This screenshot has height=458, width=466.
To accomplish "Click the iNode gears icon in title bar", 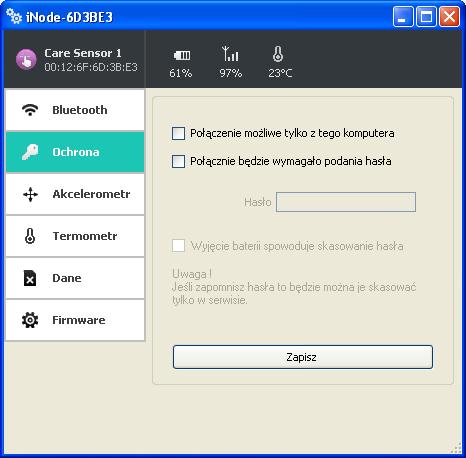I will click(x=14, y=16).
